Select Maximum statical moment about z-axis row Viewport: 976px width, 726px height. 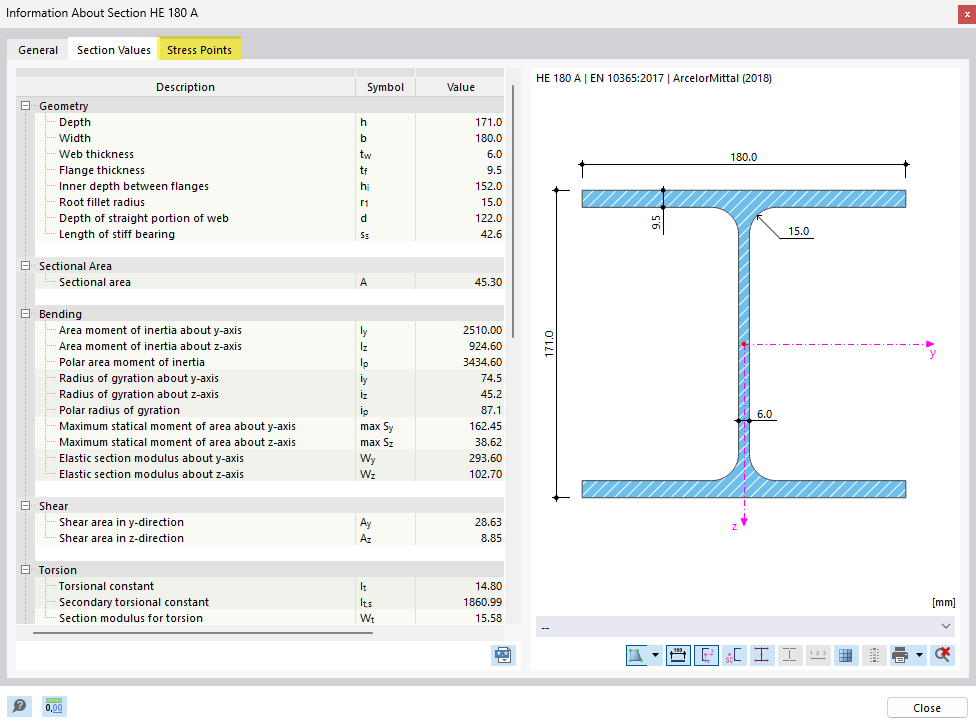tap(269, 442)
